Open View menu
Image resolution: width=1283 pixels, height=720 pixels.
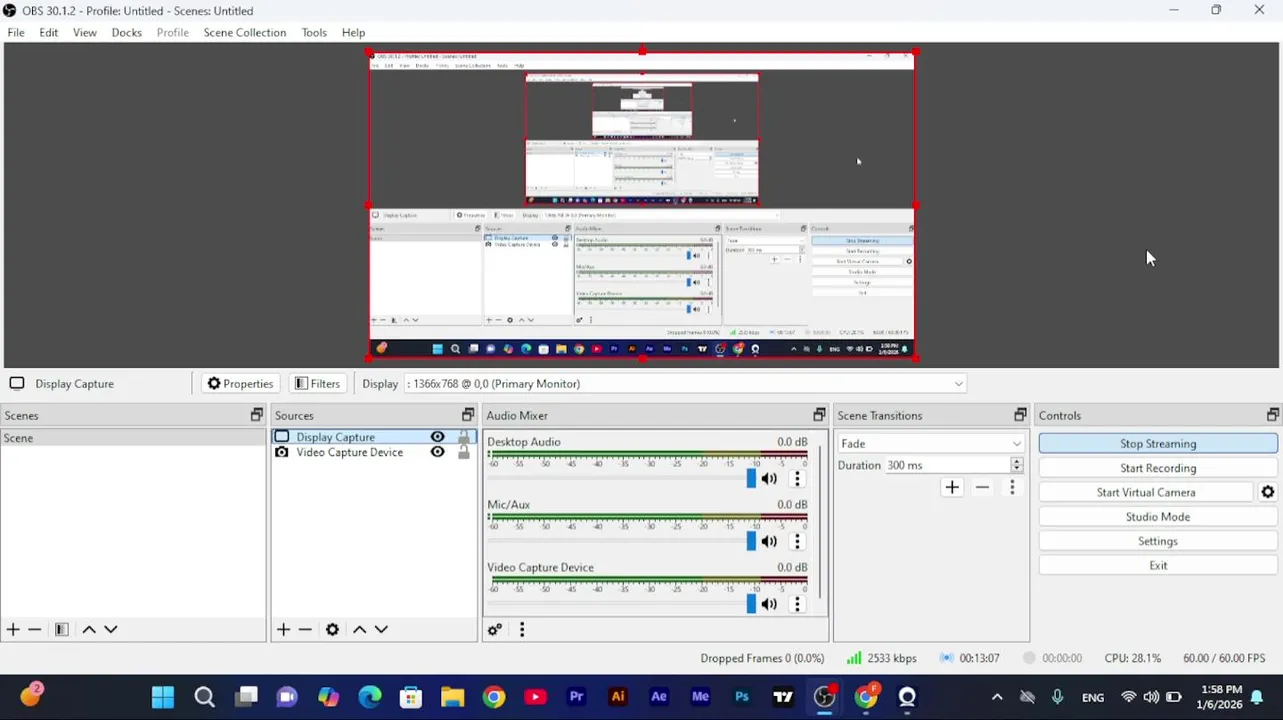click(x=85, y=32)
